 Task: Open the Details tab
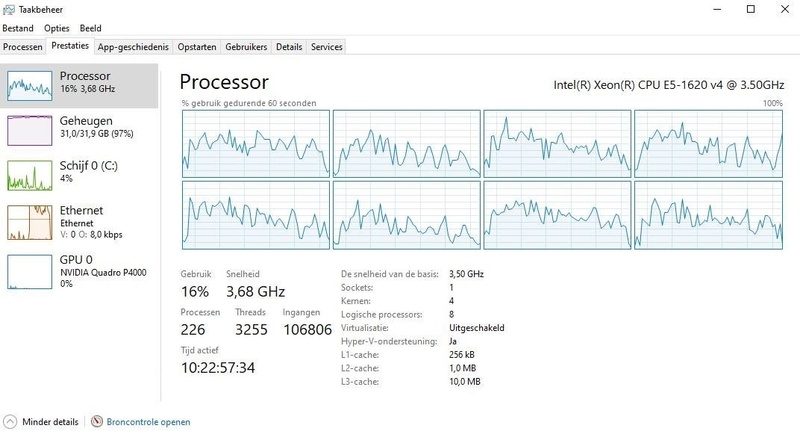coord(289,46)
